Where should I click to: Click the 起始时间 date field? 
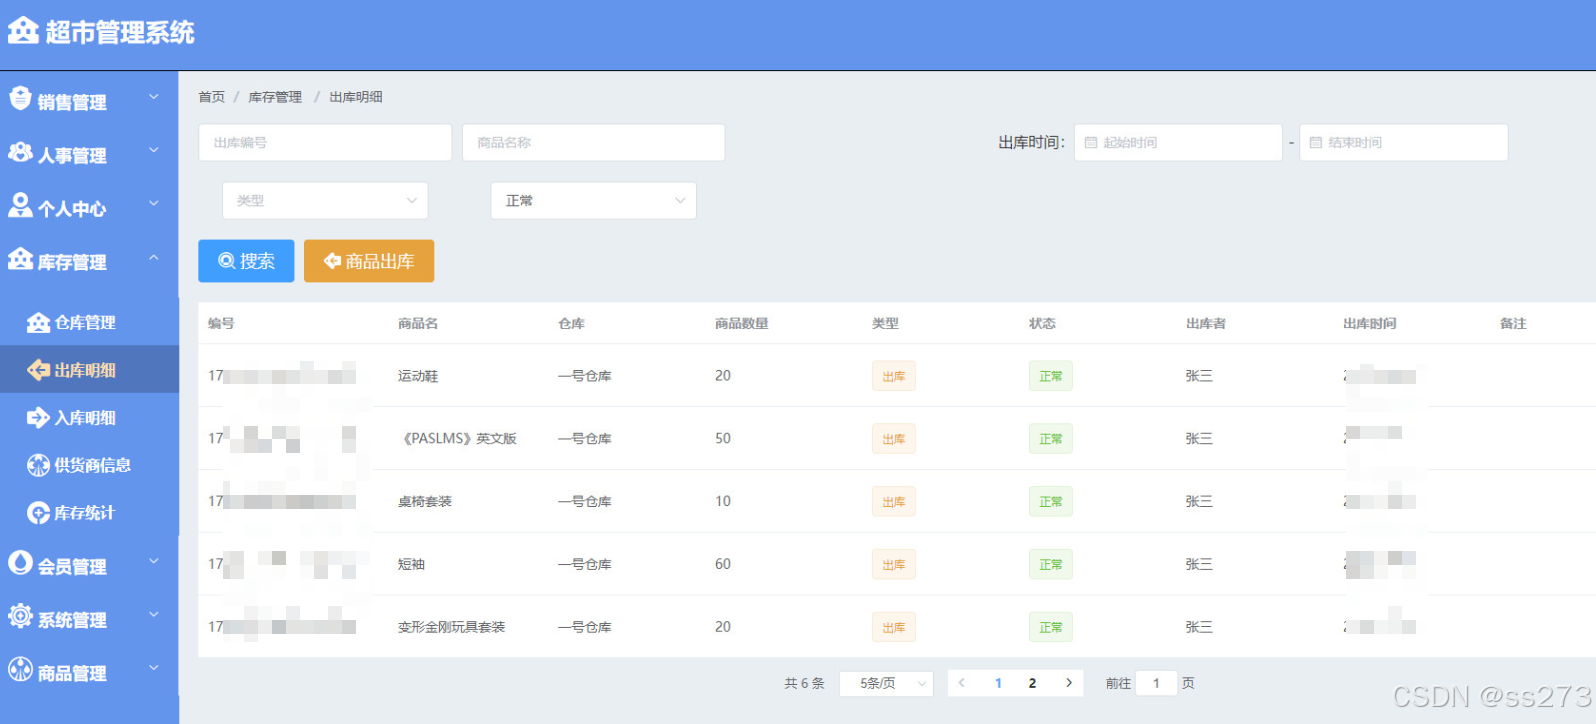[x=1178, y=142]
